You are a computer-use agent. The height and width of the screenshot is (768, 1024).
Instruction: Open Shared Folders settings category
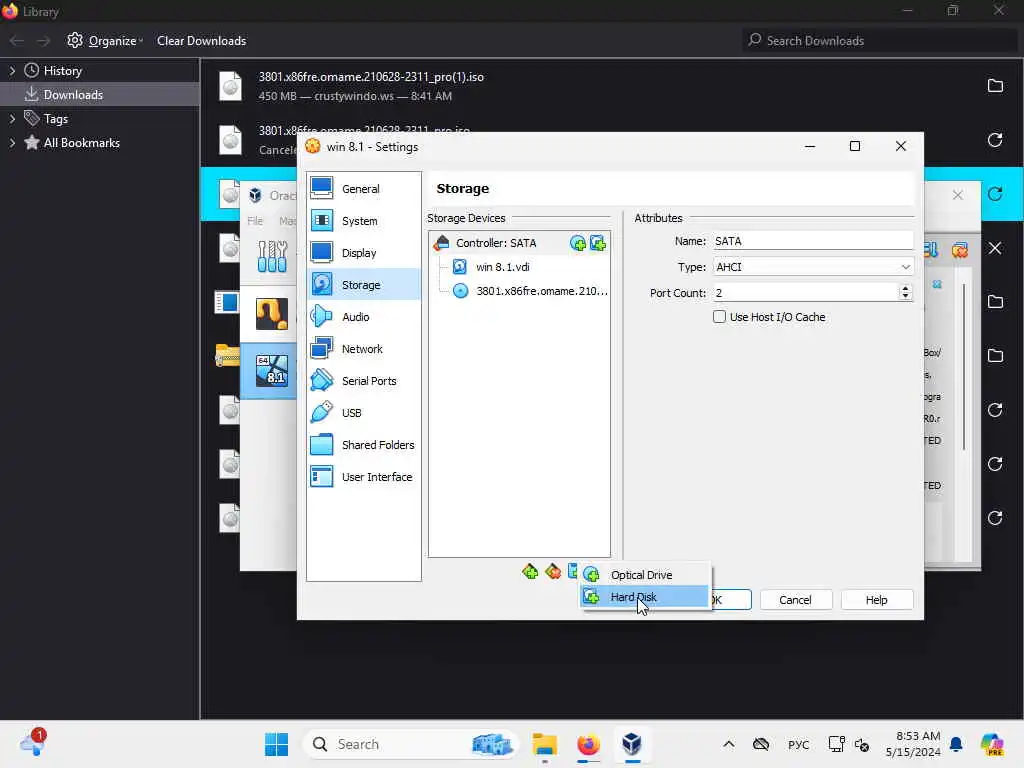(x=364, y=445)
